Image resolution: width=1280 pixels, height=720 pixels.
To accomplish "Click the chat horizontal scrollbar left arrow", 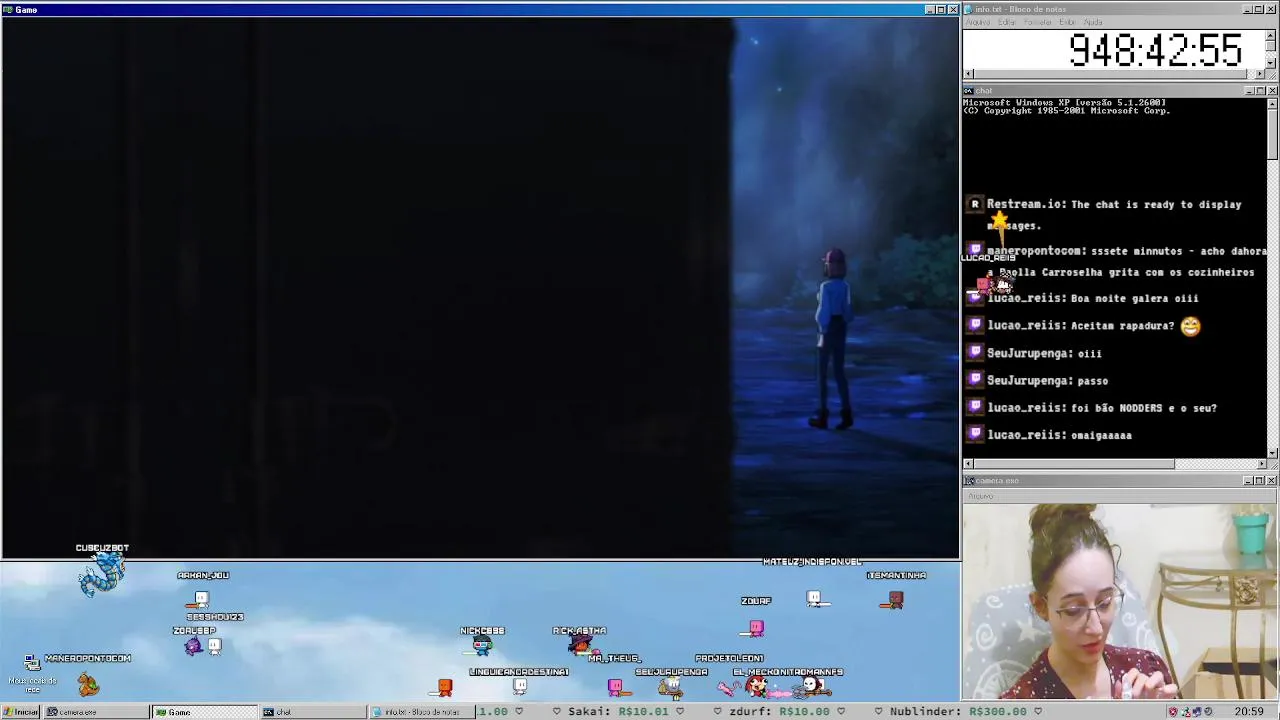I will point(968,464).
